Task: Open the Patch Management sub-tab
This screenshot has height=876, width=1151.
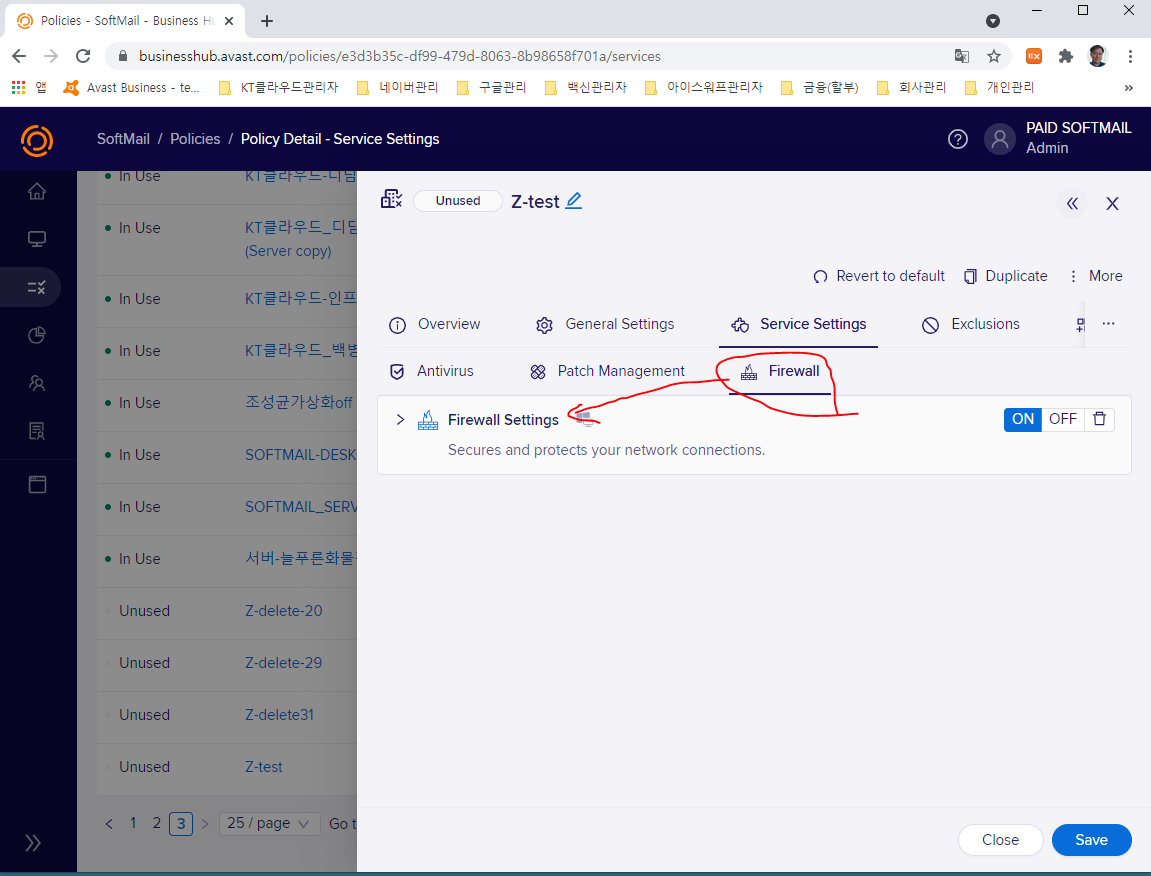Action: tap(607, 372)
